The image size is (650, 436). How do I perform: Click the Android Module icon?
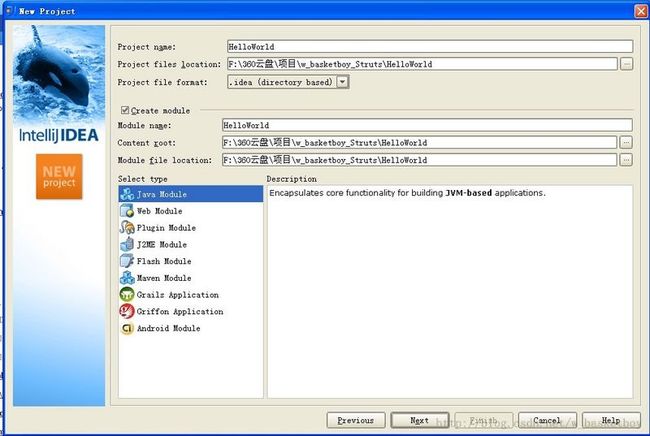127,328
